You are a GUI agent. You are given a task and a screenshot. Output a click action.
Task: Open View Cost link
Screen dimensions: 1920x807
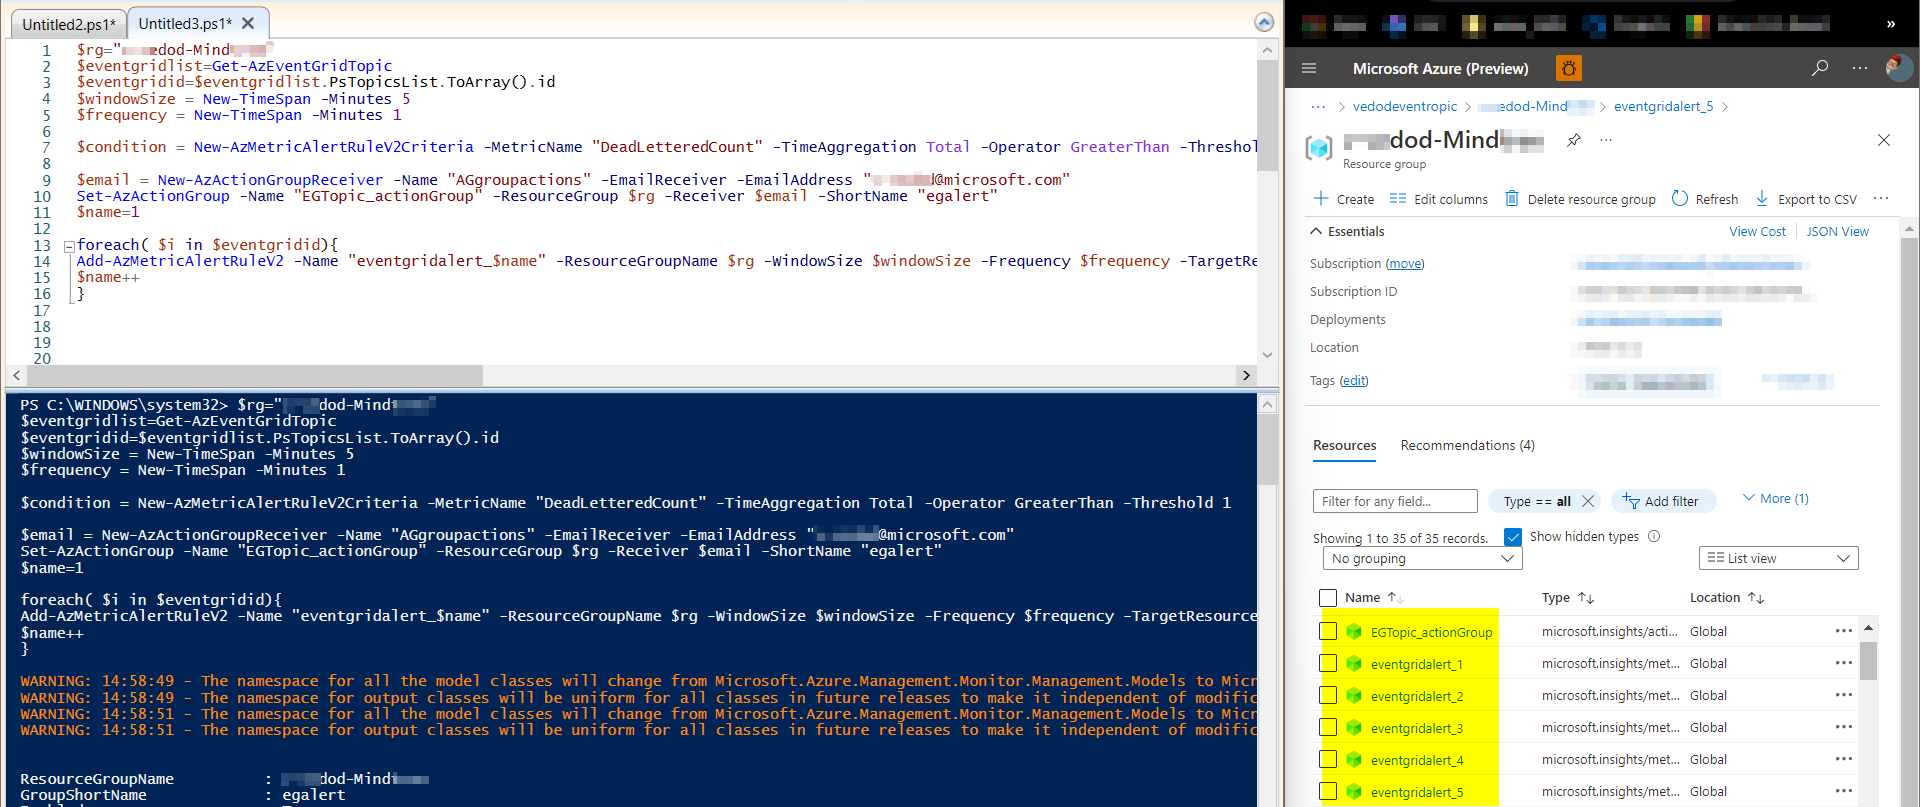[1757, 231]
